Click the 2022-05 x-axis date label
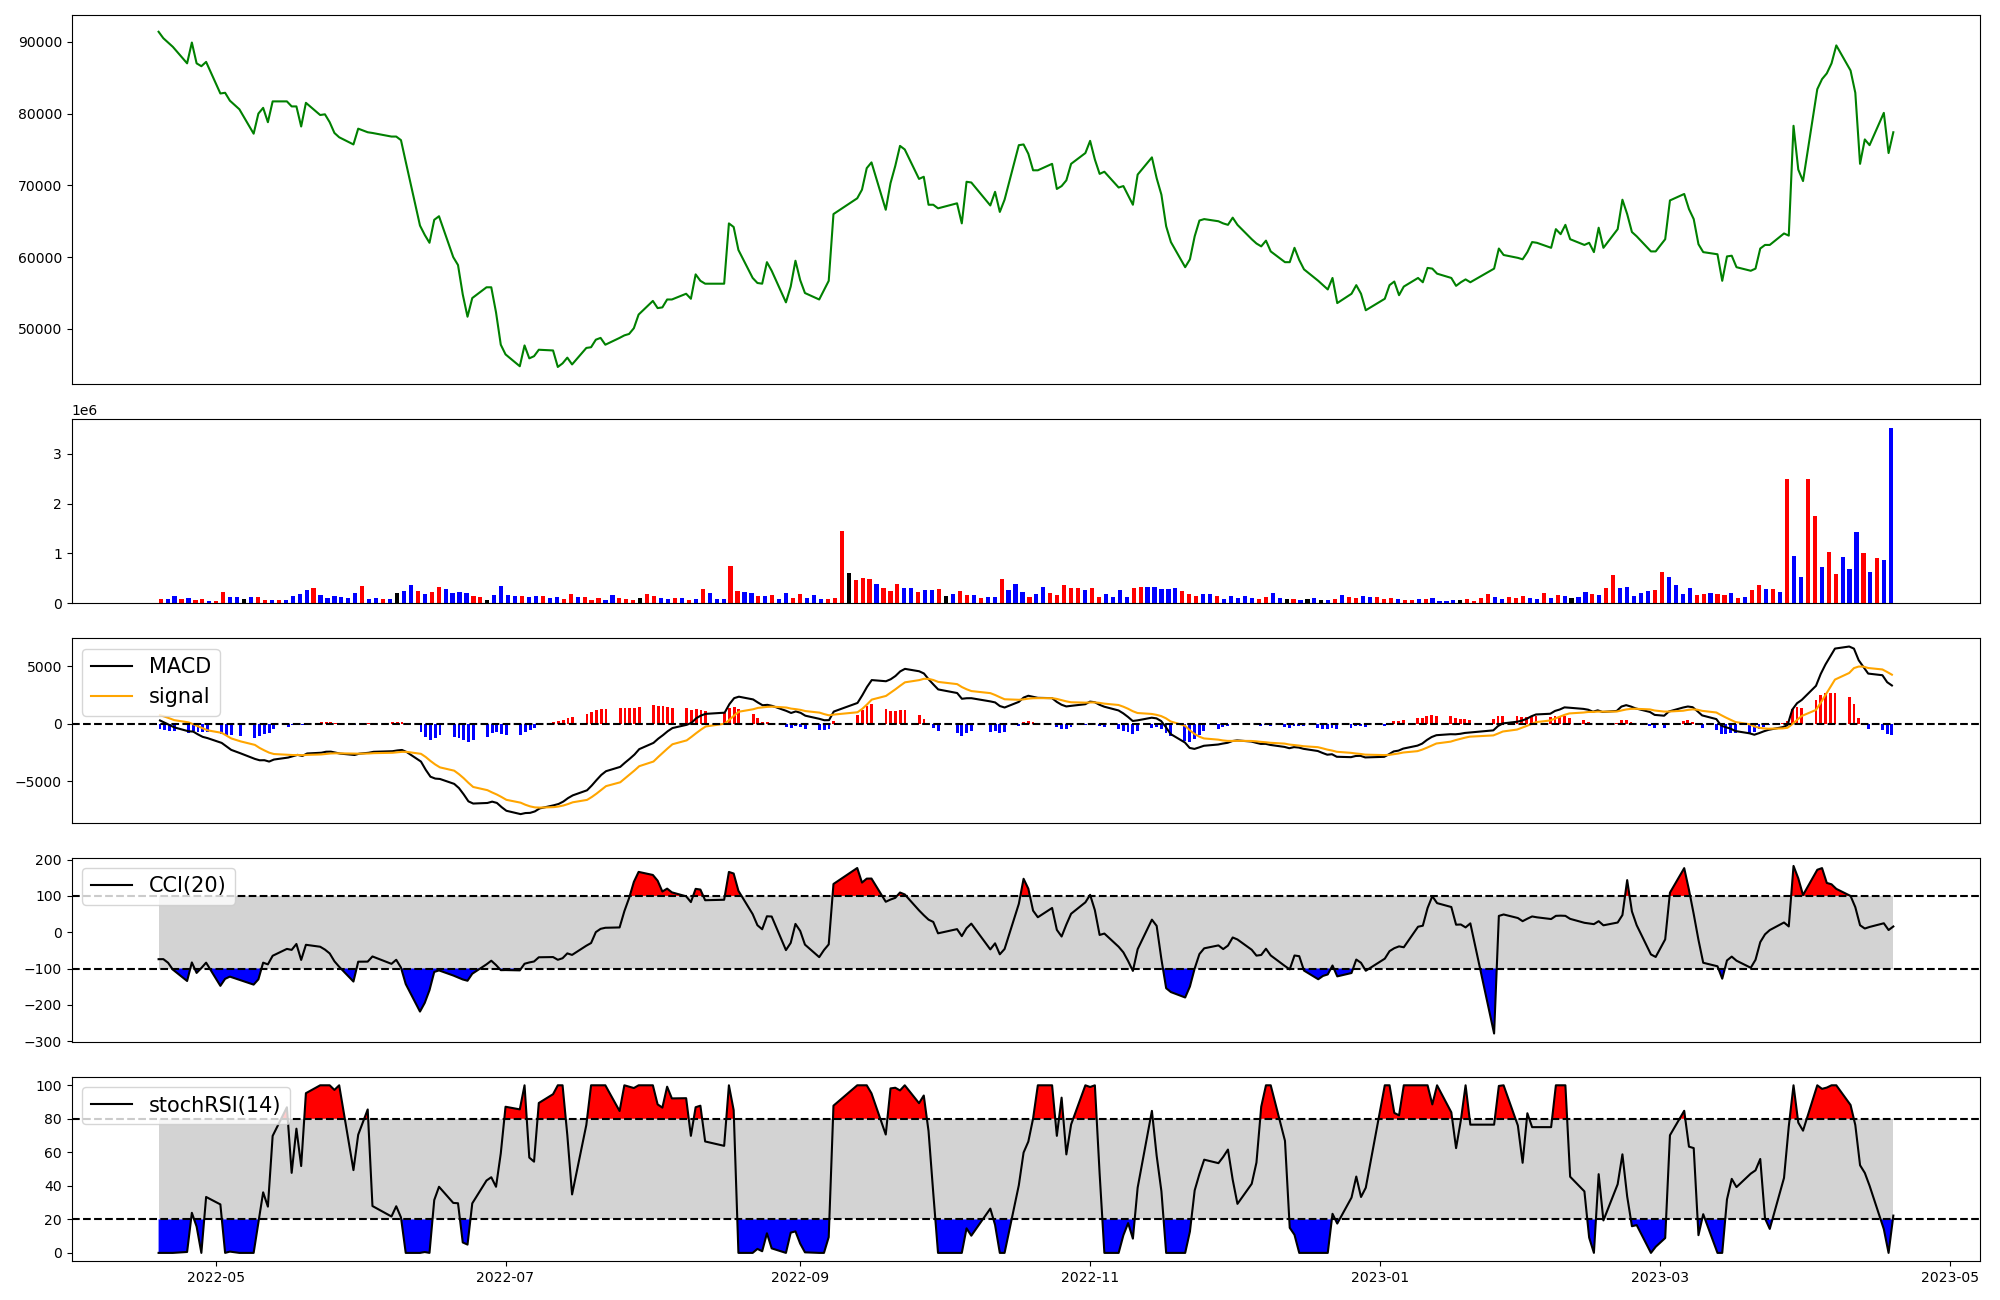This screenshot has width=2000, height=1300. pyautogui.click(x=216, y=1277)
